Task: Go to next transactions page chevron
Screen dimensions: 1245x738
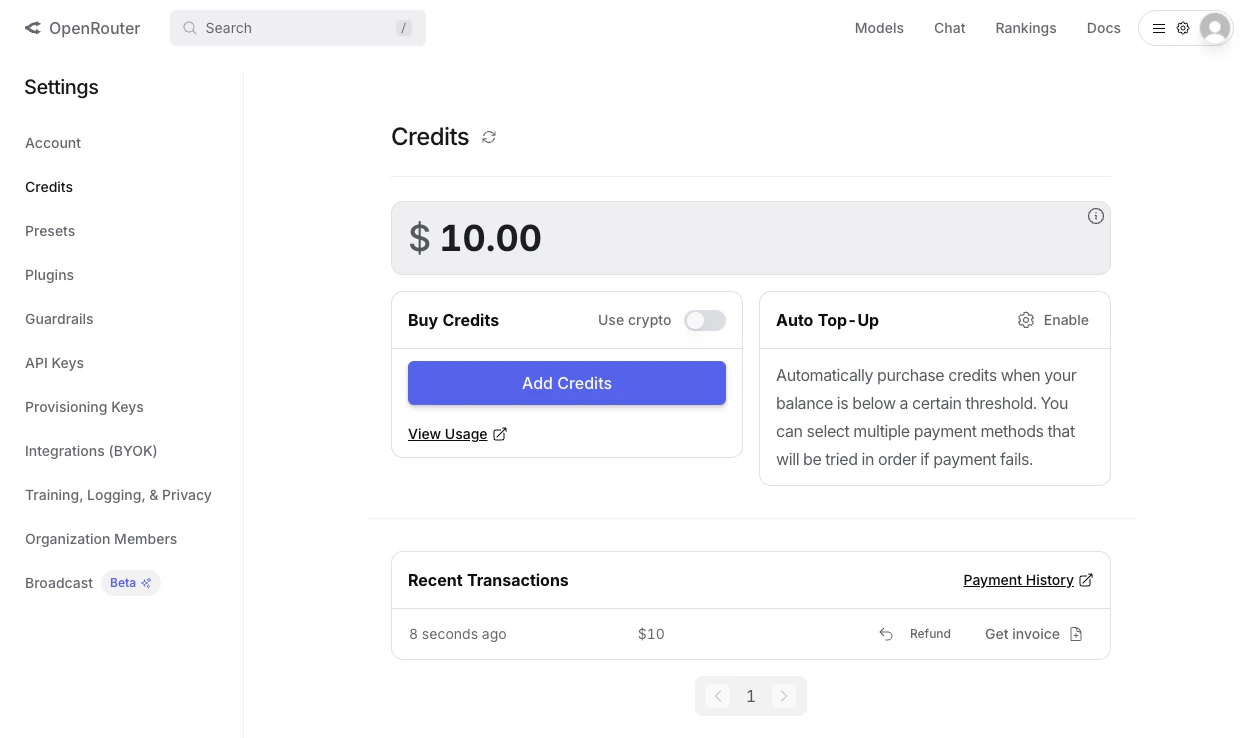Action: click(784, 696)
